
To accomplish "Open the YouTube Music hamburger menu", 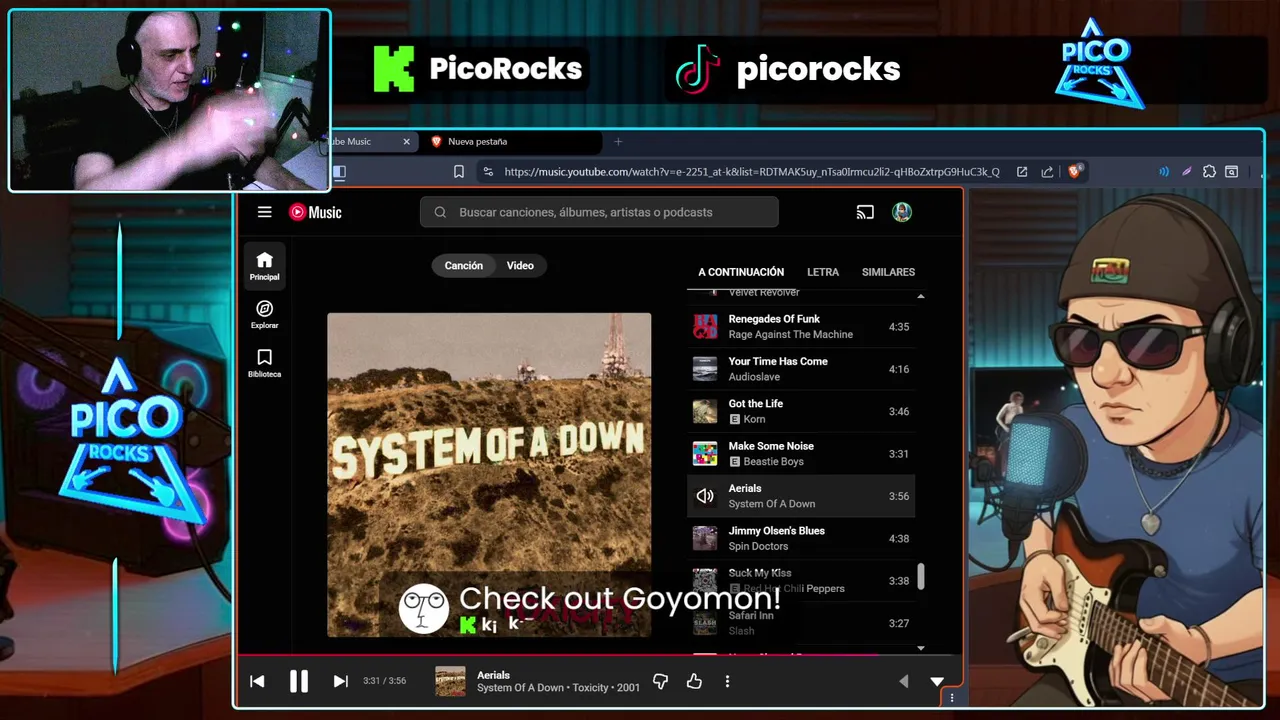I will (x=264, y=212).
